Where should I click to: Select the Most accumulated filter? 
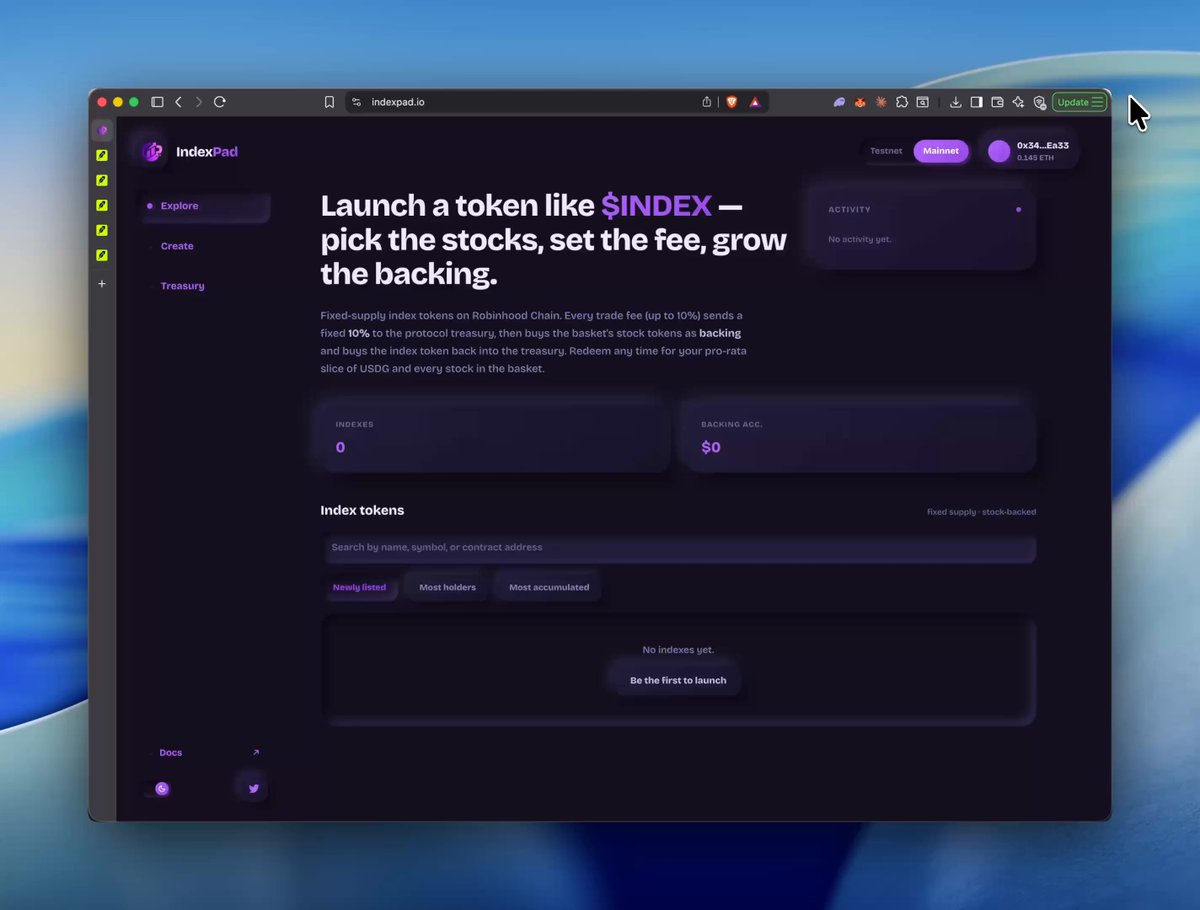click(x=549, y=587)
